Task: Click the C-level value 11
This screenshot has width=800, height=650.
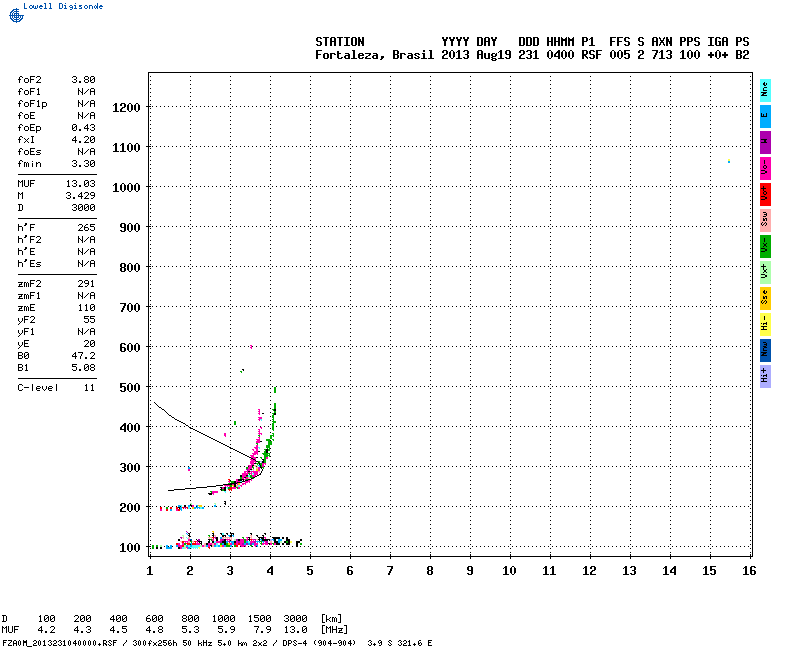Action: click(x=89, y=388)
